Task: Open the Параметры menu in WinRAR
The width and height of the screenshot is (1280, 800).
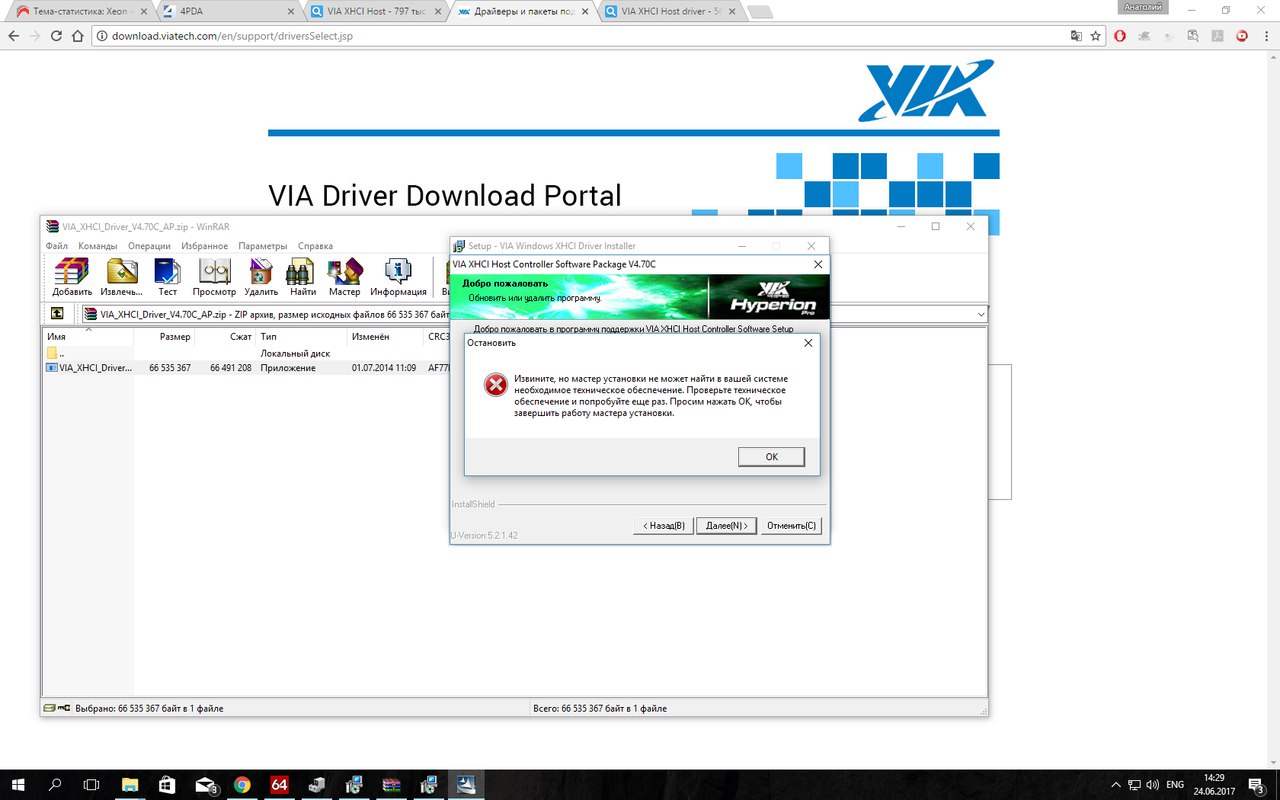Action: coord(263,246)
